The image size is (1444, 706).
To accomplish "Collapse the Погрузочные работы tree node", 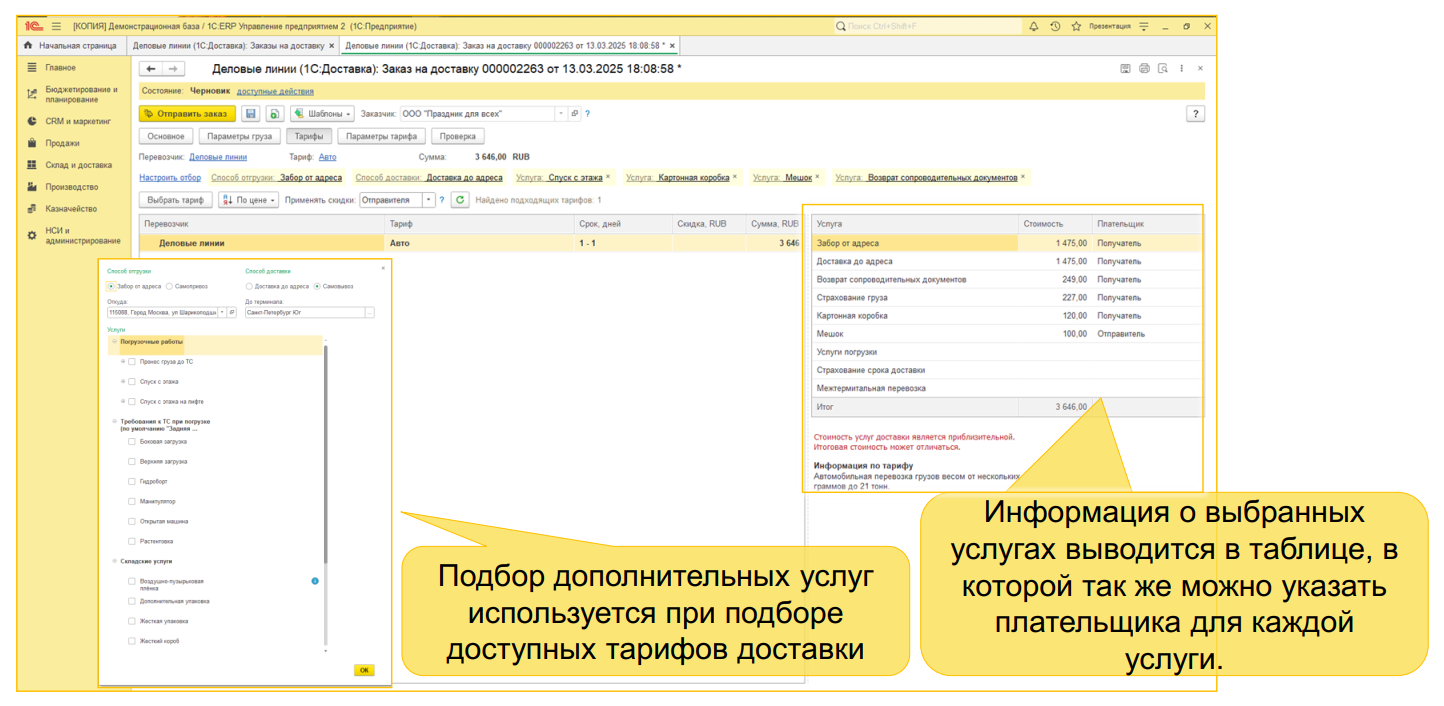I will 114,341.
